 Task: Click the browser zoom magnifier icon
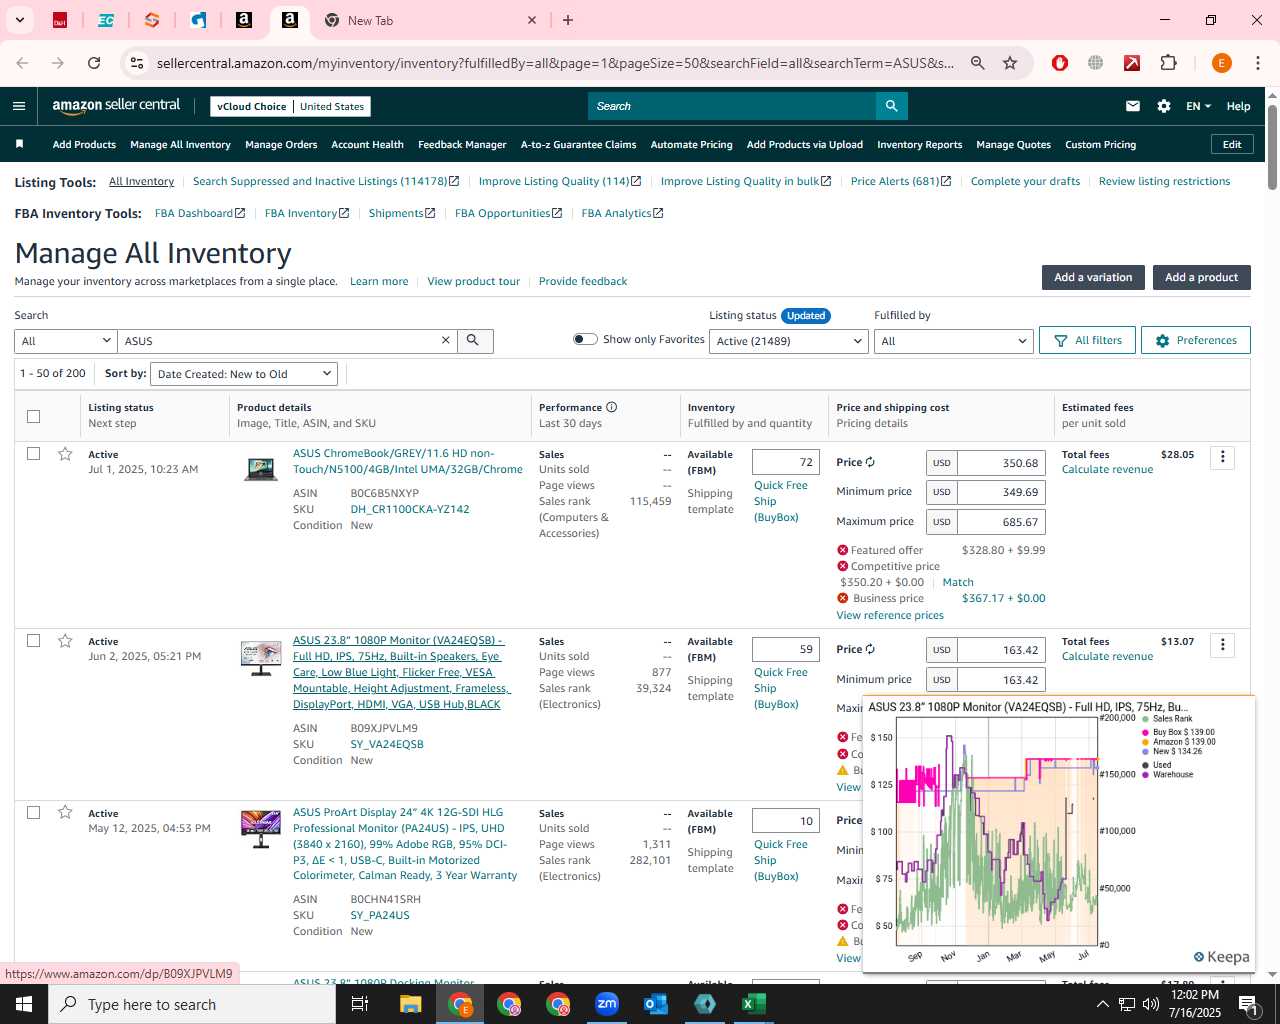click(978, 63)
